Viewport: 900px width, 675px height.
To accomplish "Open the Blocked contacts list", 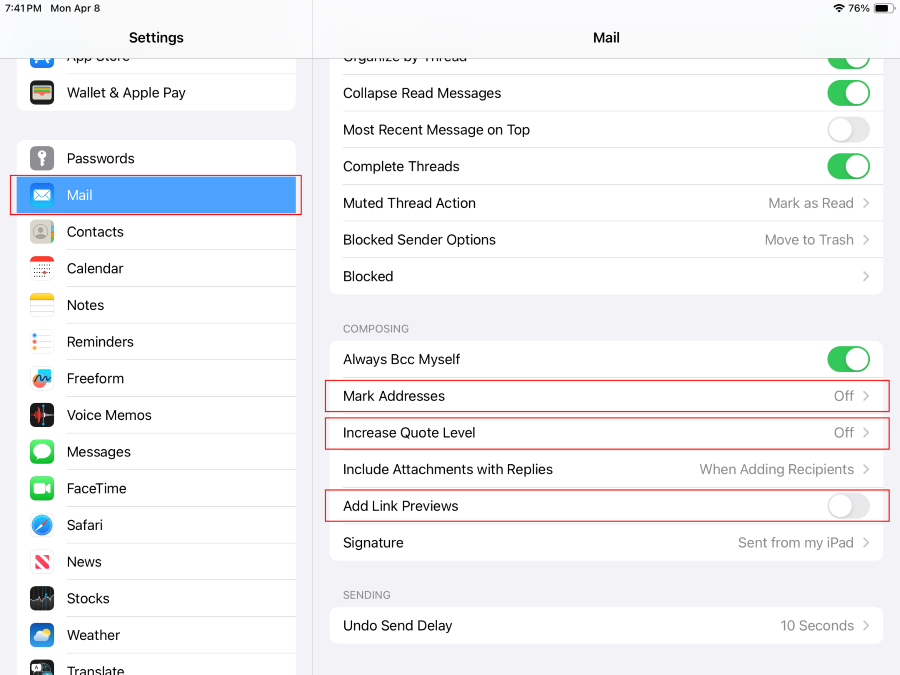I will (x=606, y=276).
